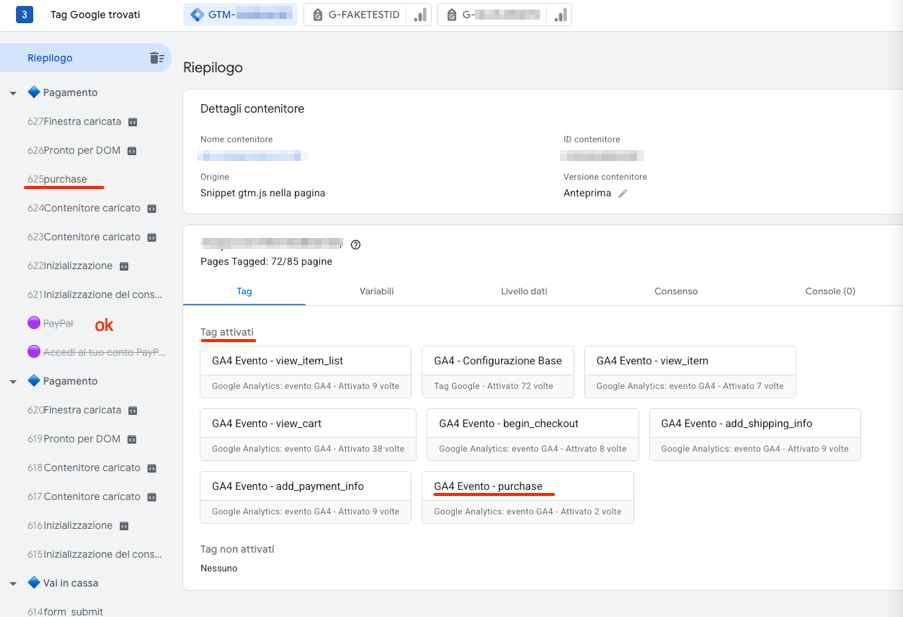Viewport: 903px width, 617px height.
Task: Open the Consenso tab
Action: point(676,291)
